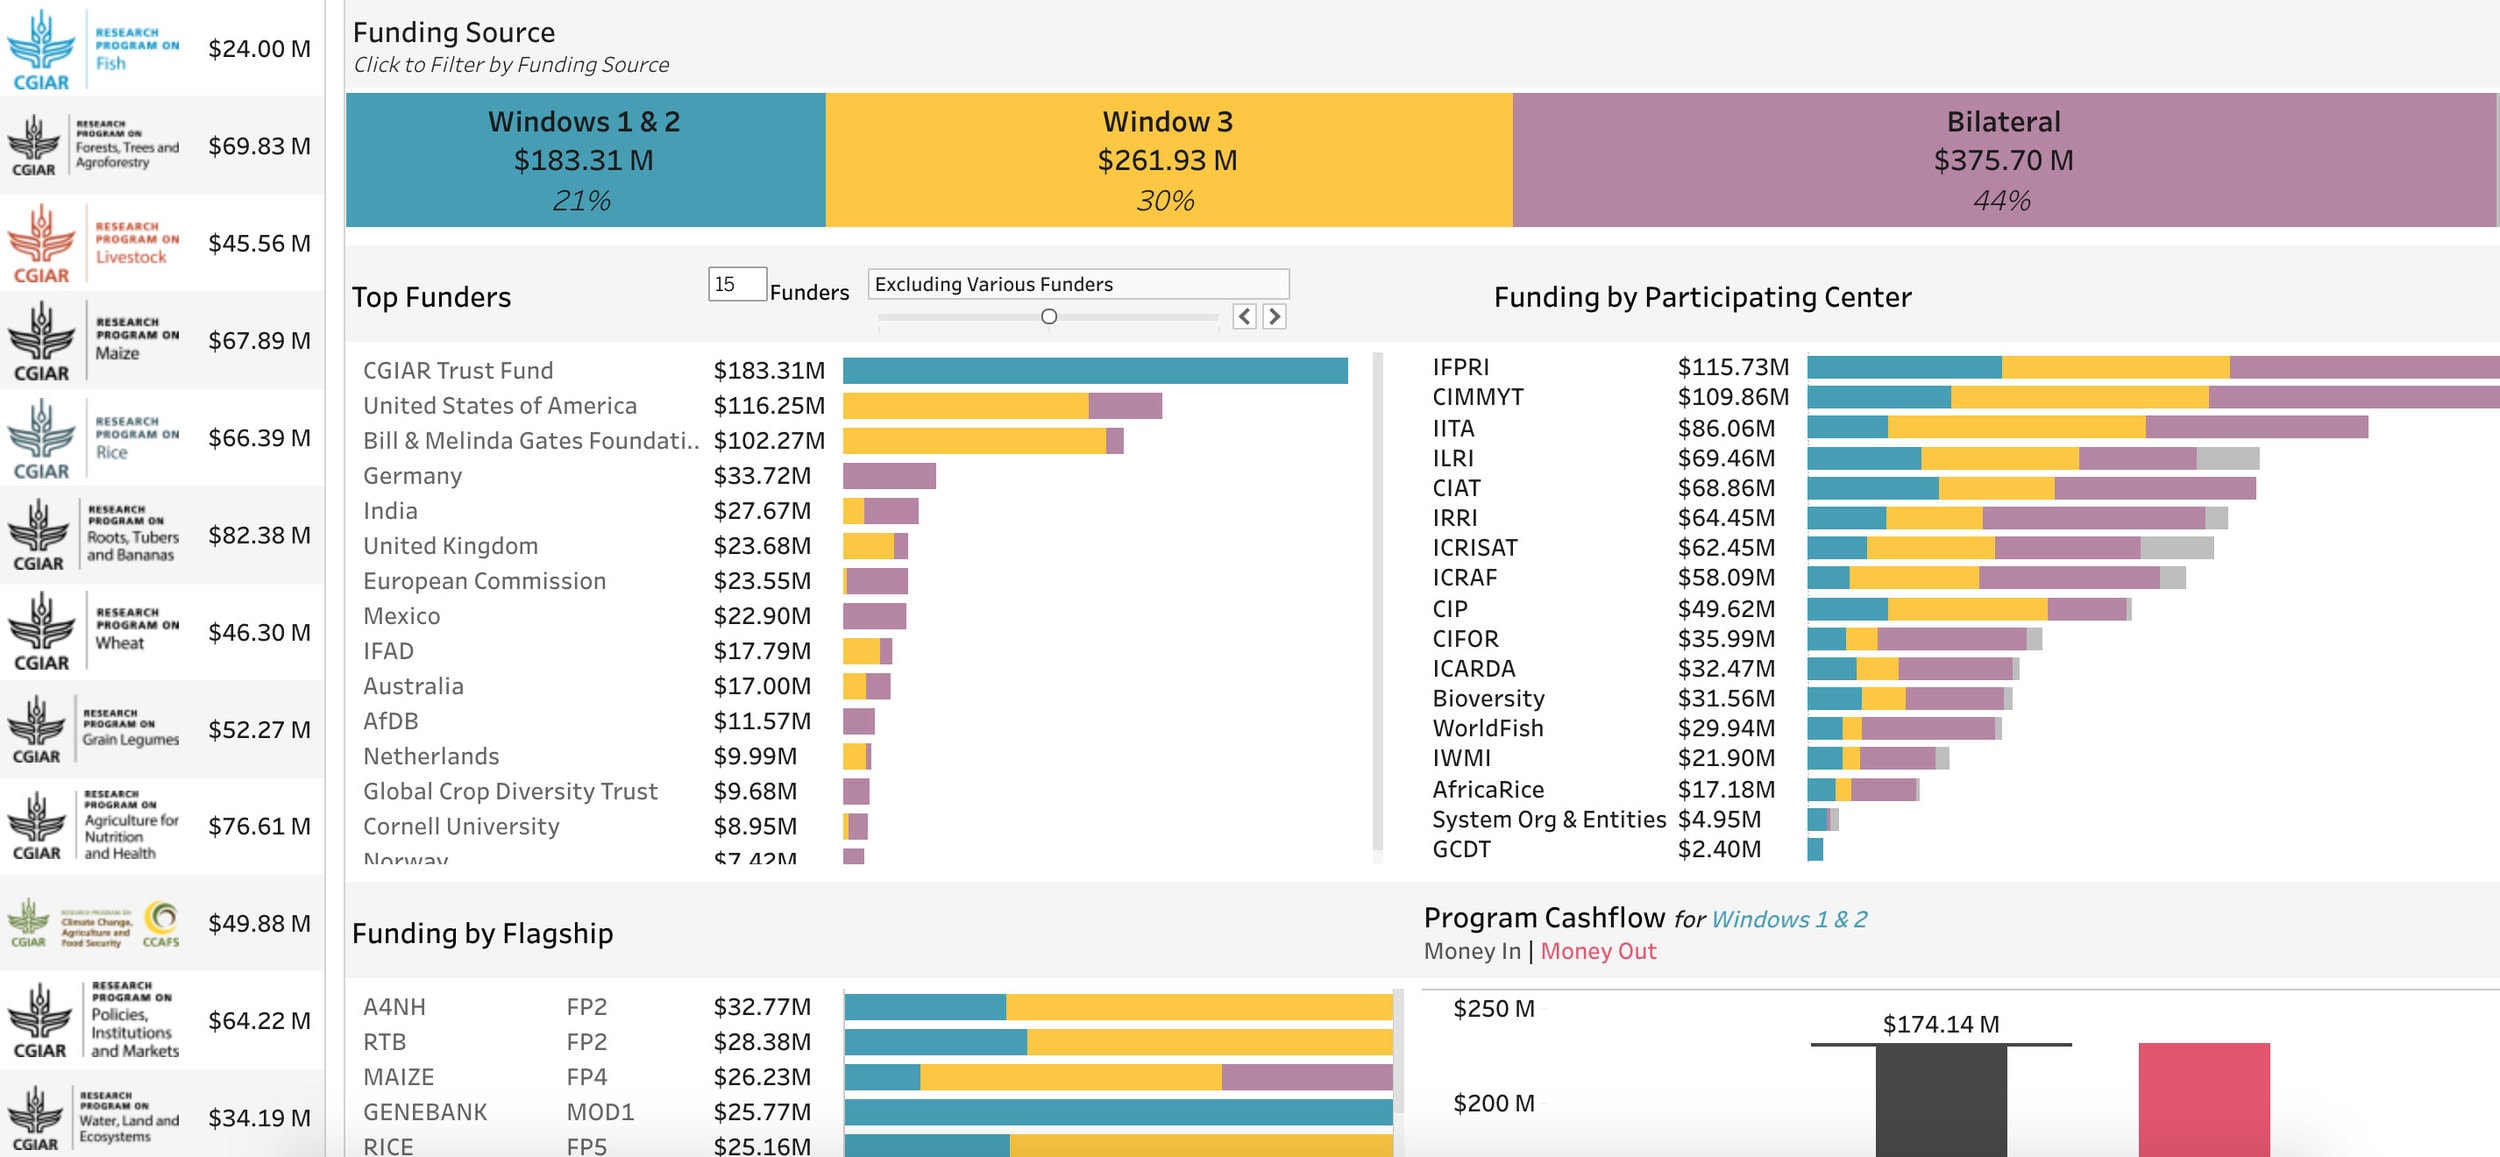Click the Top Funders list scrollbar

click(x=1378, y=600)
